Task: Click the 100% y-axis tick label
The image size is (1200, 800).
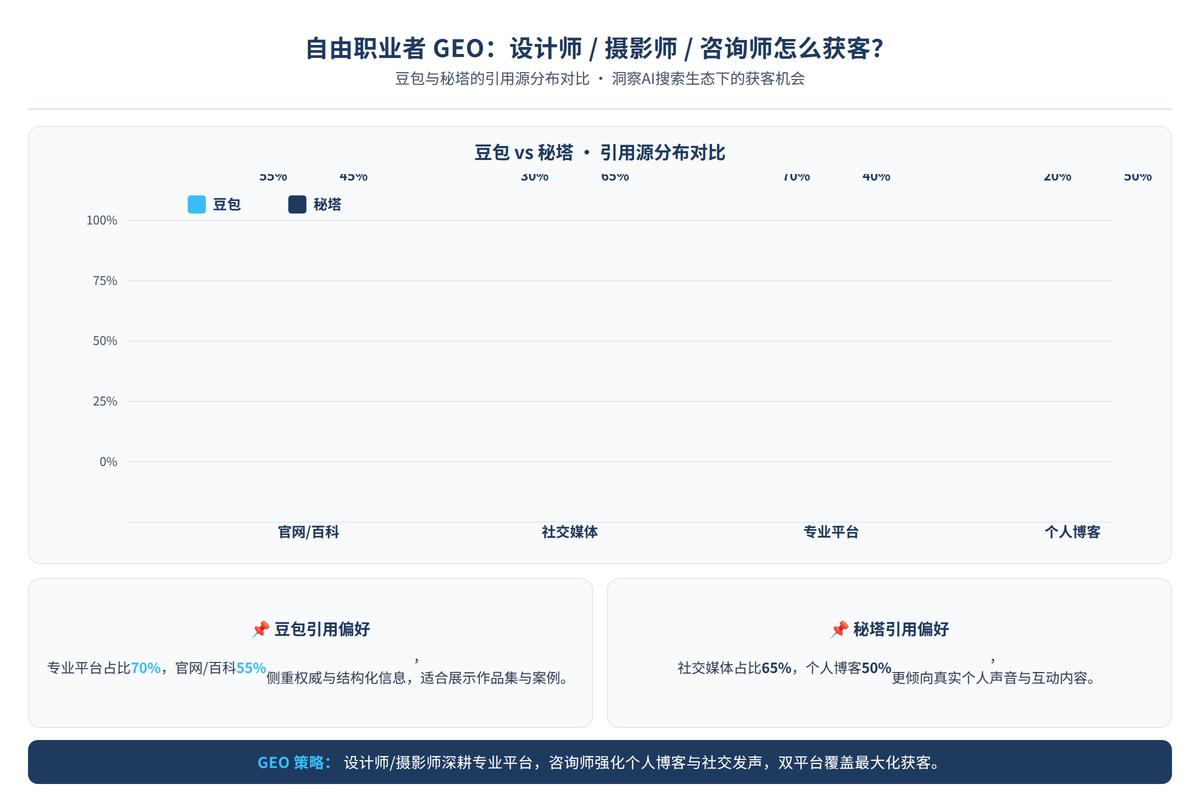Action: click(x=102, y=220)
